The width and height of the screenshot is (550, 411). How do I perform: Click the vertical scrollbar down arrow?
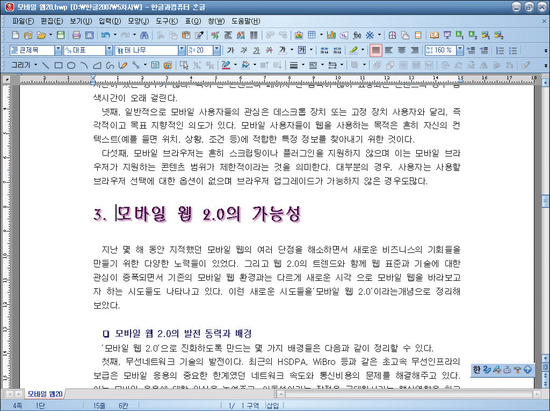click(545, 358)
